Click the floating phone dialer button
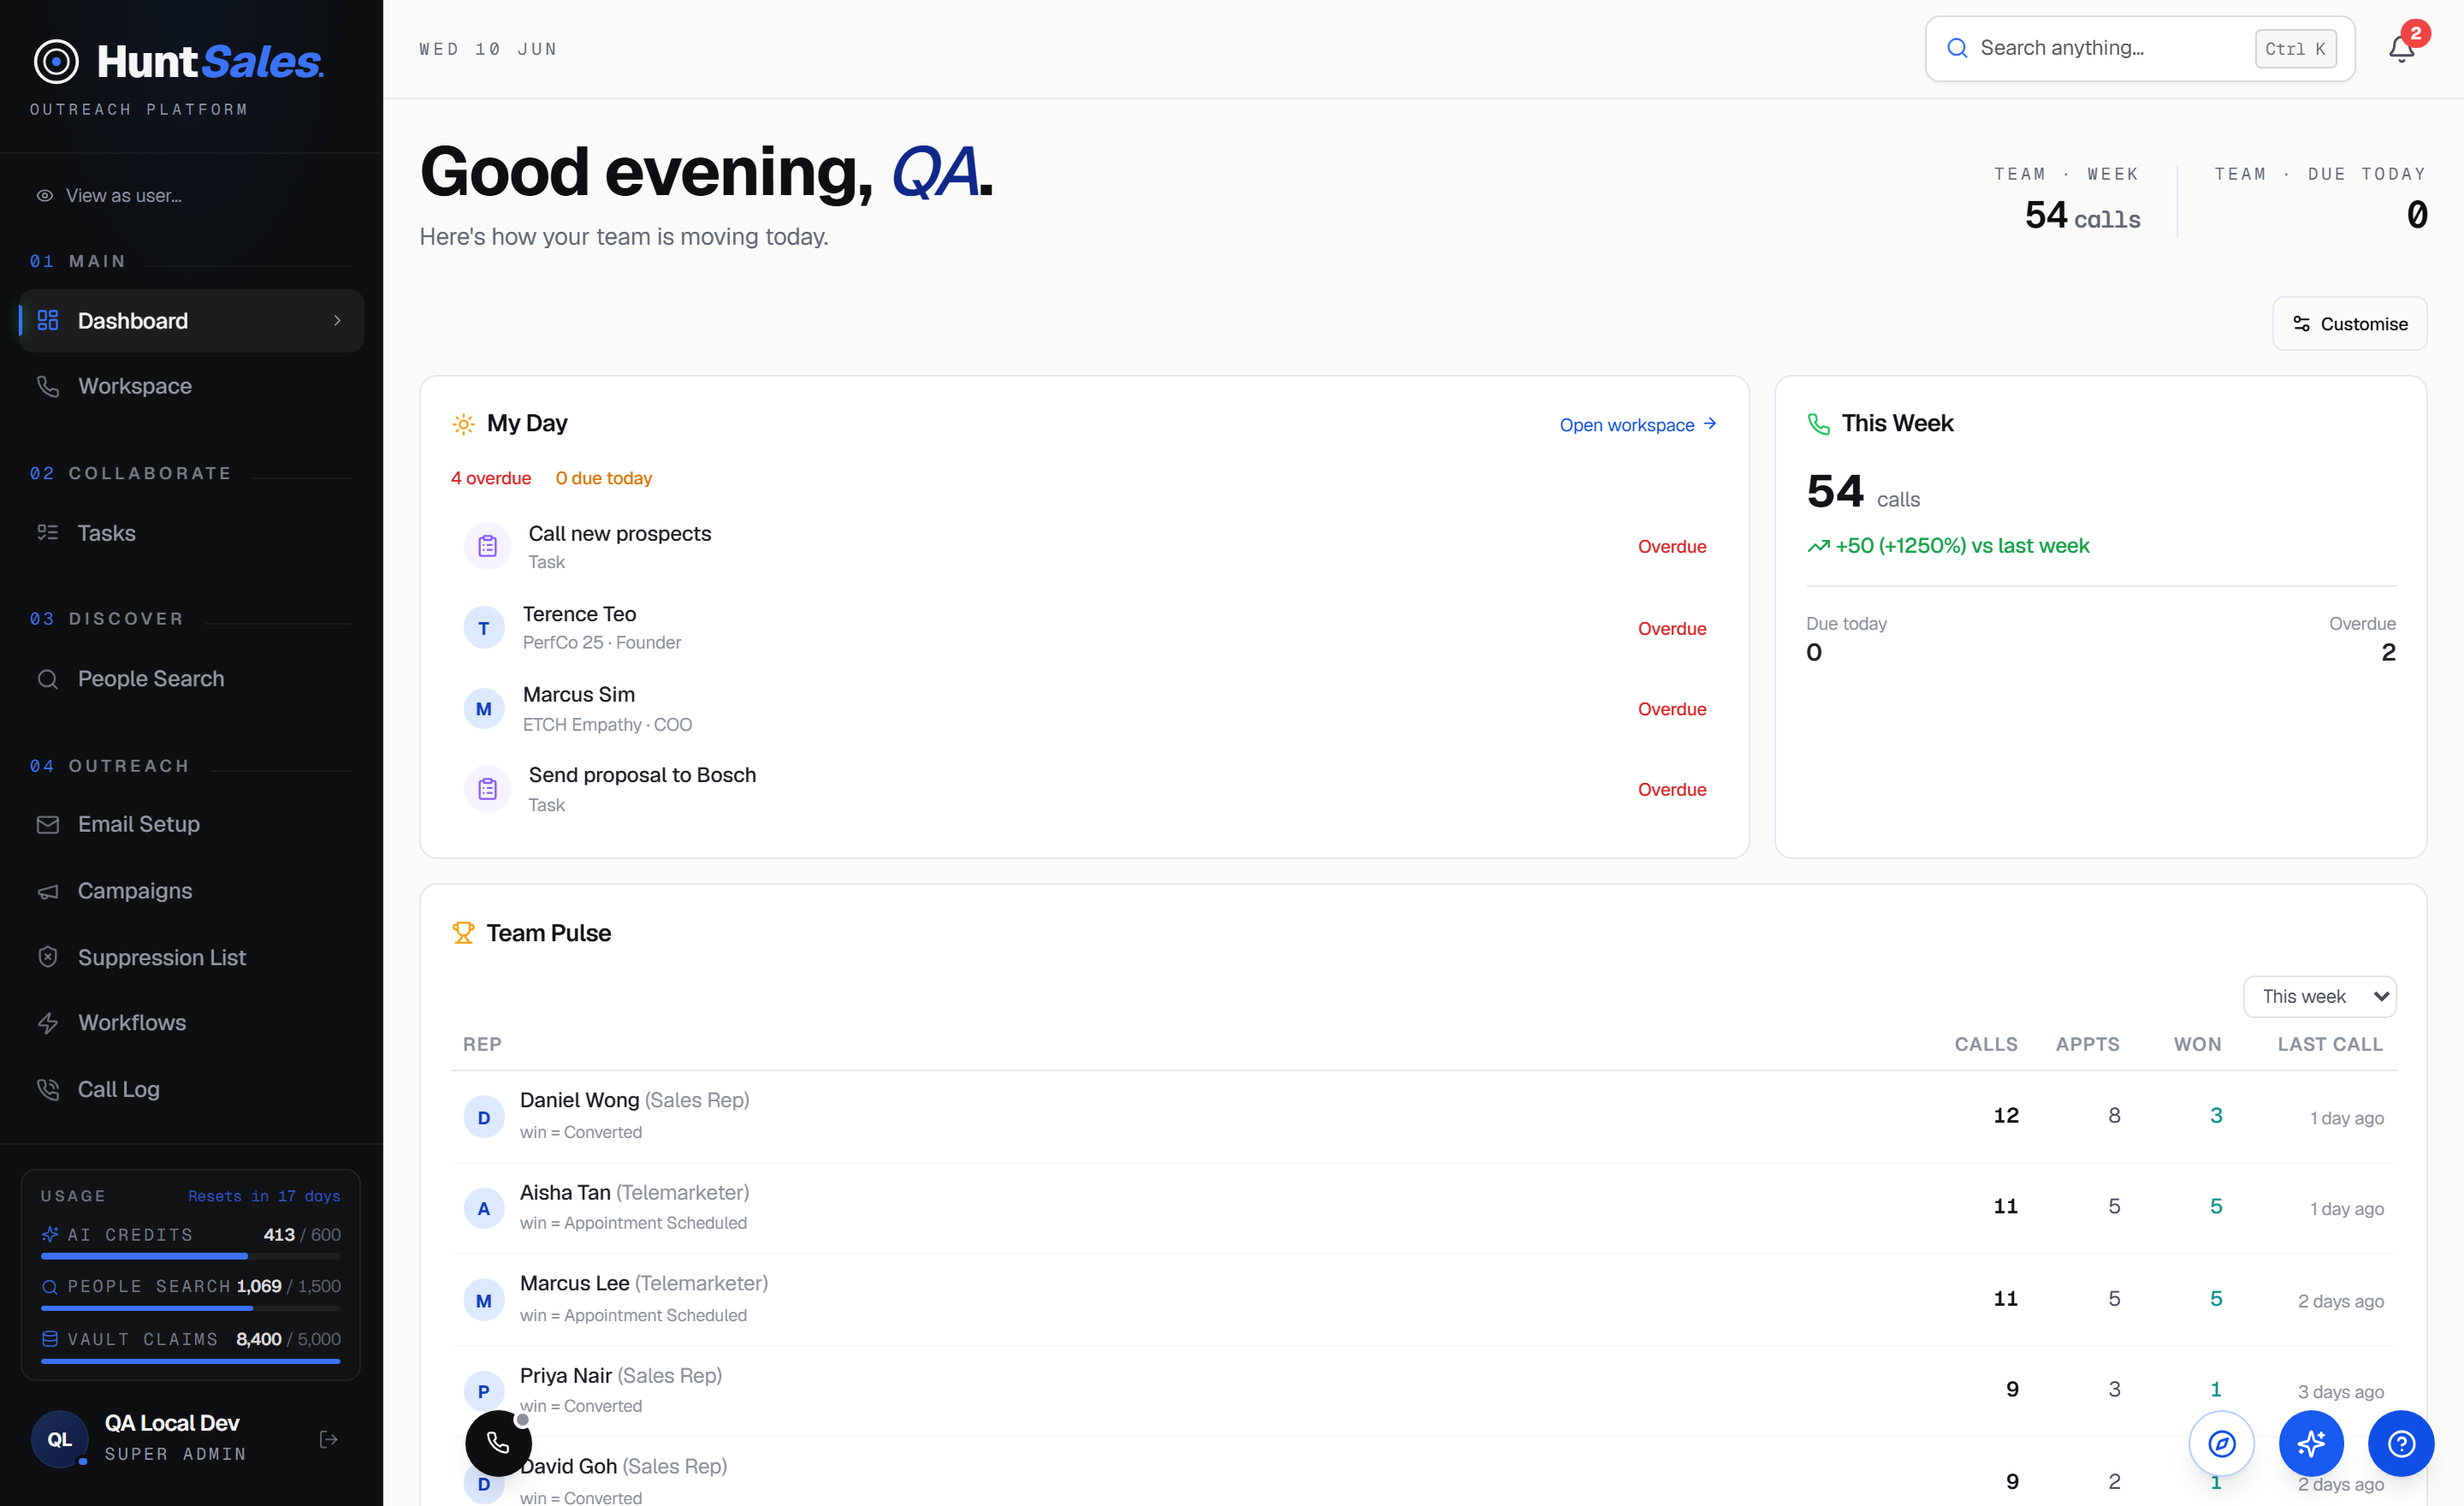 pyautogui.click(x=498, y=1442)
